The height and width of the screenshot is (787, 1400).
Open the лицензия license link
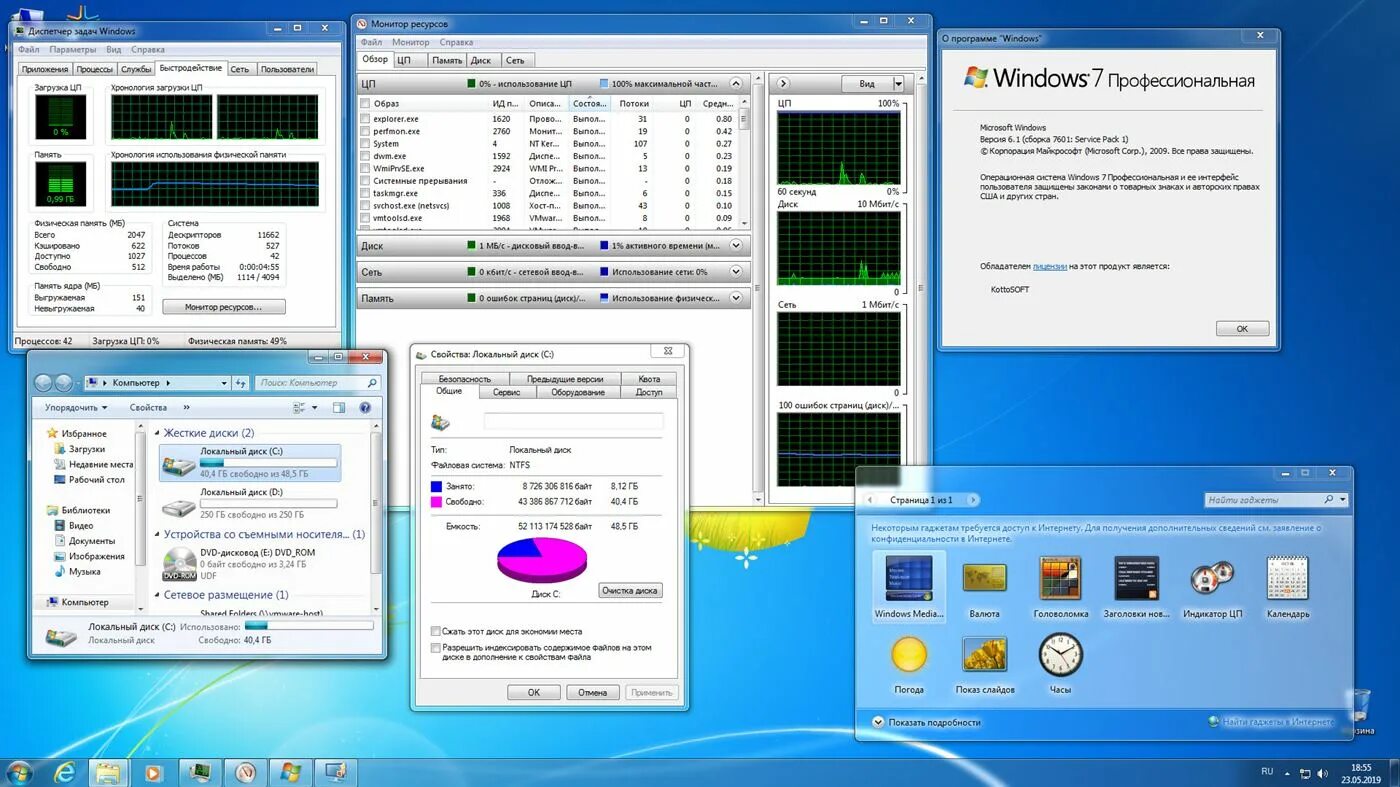click(x=1050, y=266)
